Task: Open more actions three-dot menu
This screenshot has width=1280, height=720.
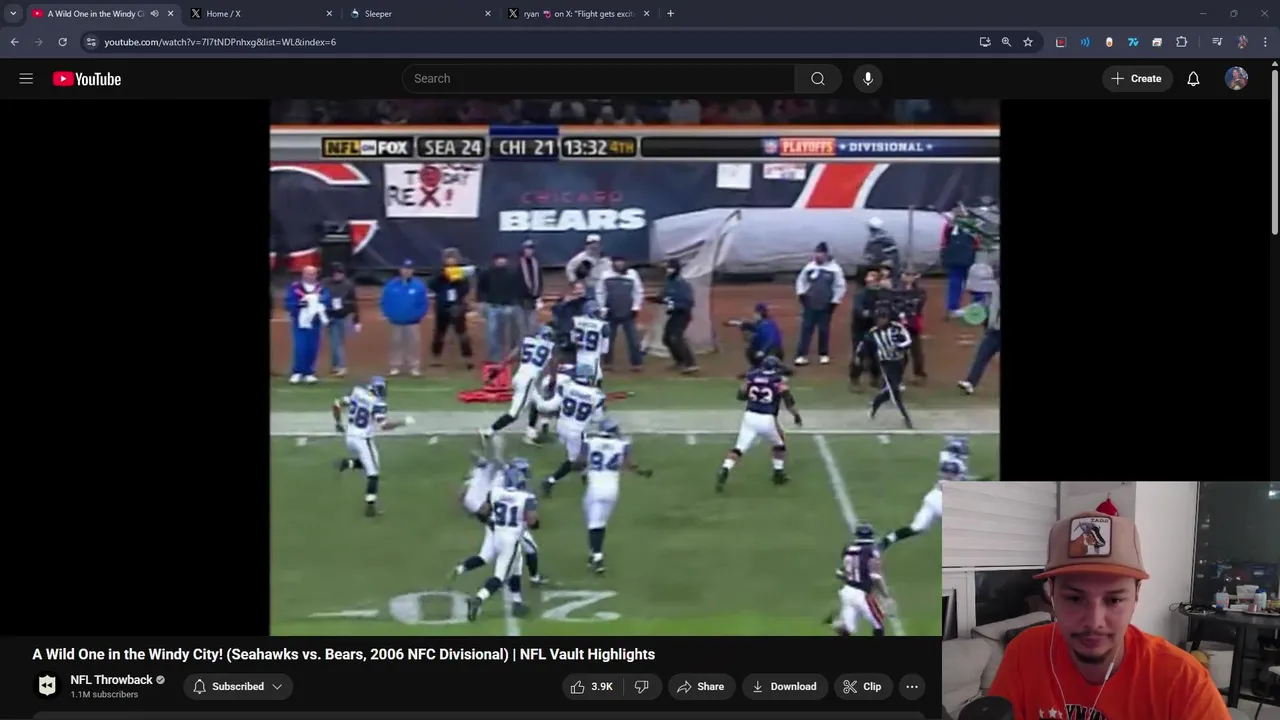Action: point(911,687)
